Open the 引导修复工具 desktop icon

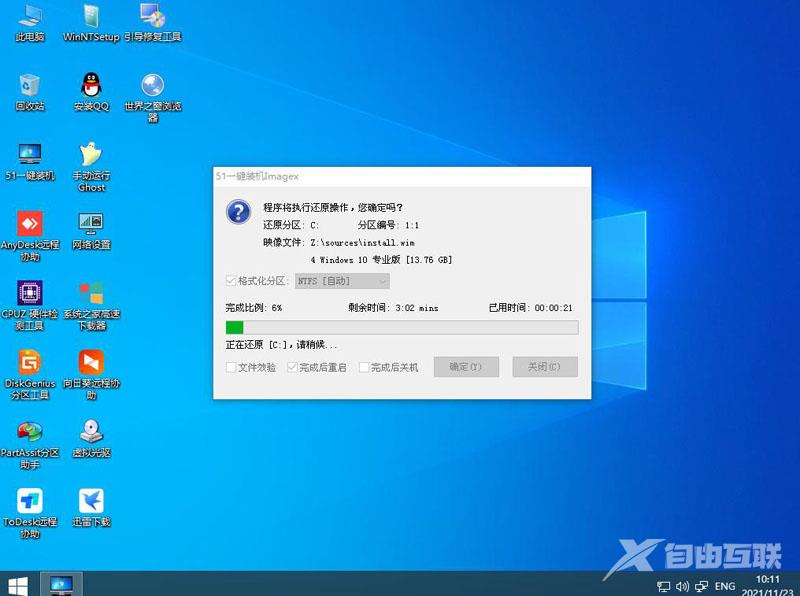[153, 23]
